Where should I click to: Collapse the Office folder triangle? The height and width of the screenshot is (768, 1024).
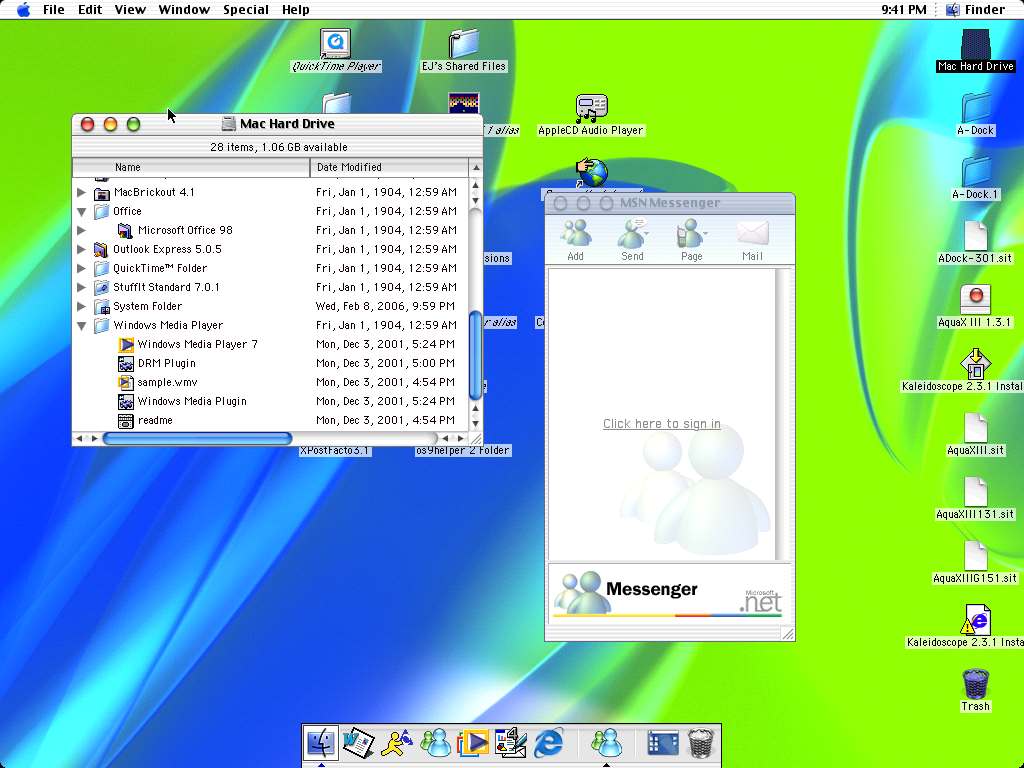coord(82,212)
